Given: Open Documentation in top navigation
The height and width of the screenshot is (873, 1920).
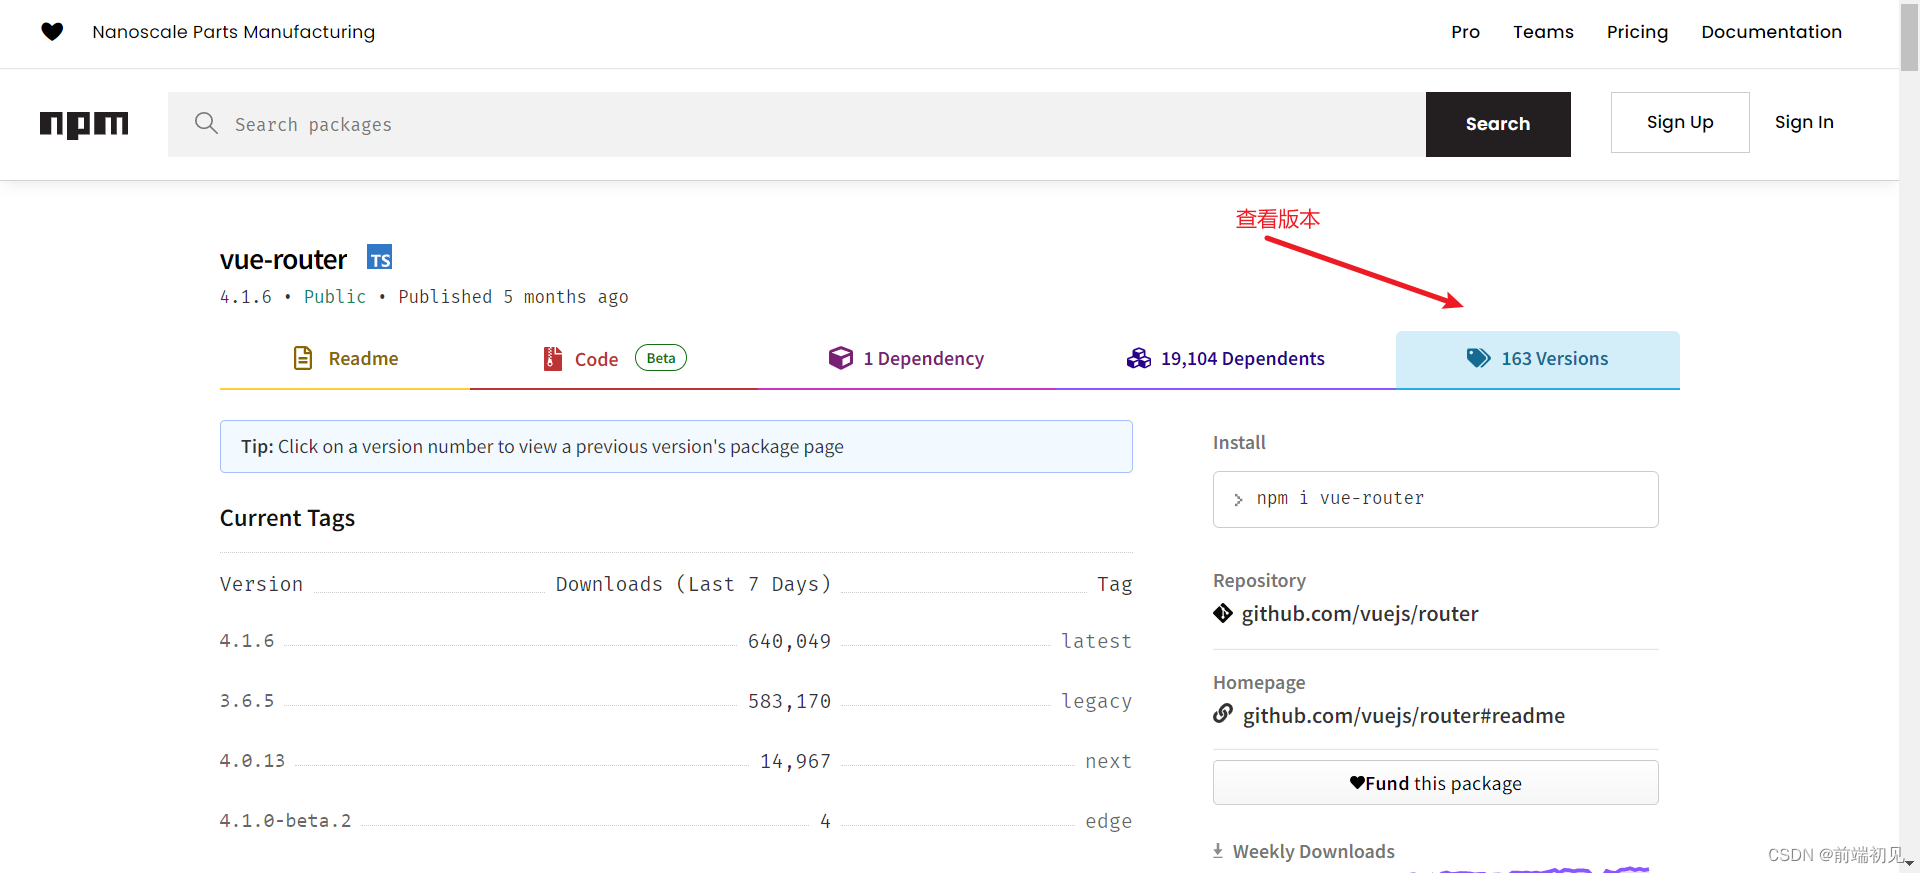Looking at the screenshot, I should (x=1771, y=32).
